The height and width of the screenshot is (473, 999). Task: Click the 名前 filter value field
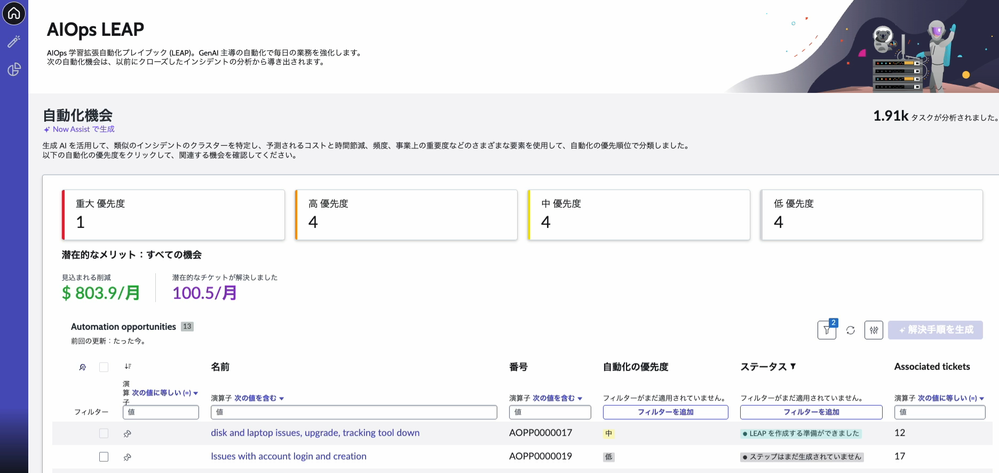pyautogui.click(x=354, y=412)
